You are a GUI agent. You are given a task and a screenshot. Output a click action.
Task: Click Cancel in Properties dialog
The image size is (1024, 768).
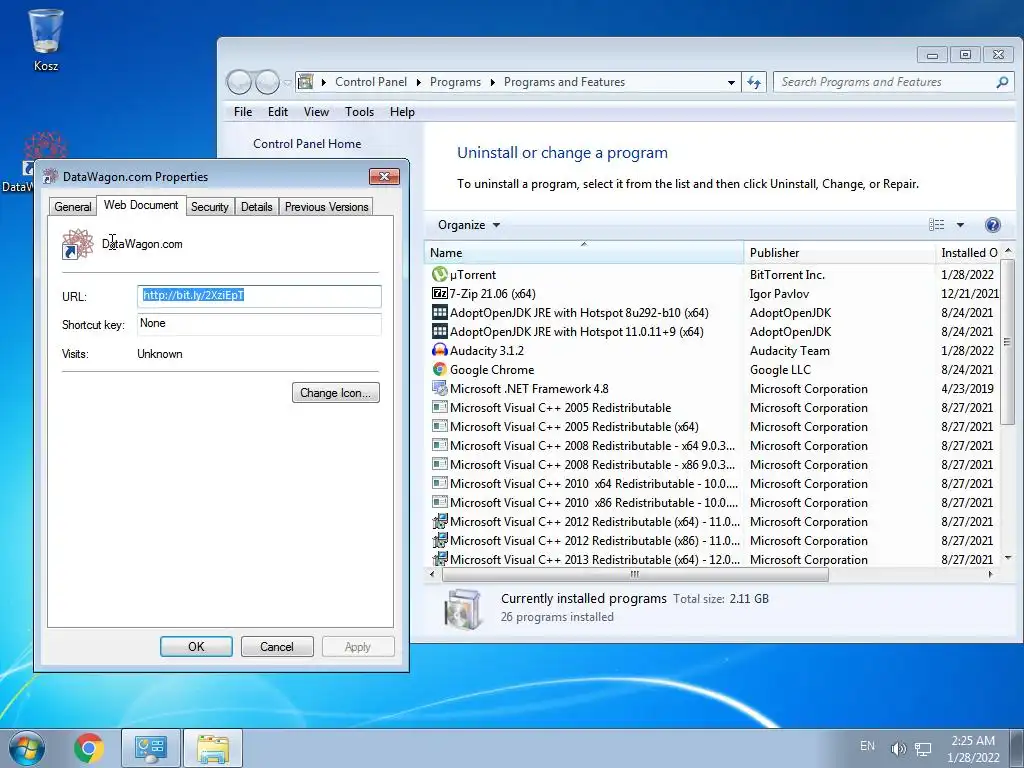tap(277, 647)
